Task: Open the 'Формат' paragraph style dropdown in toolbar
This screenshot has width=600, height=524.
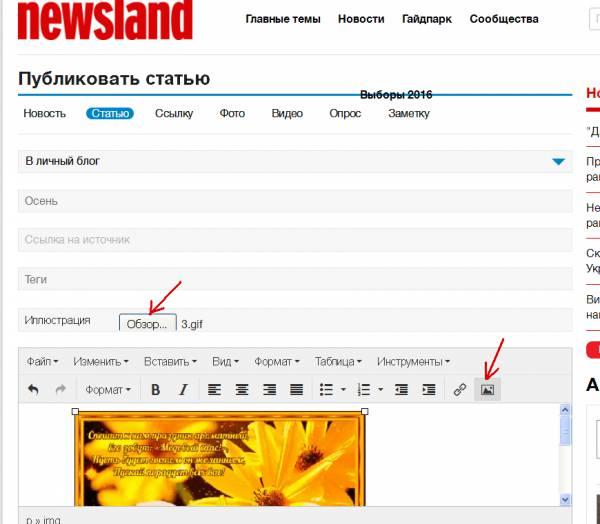Action: tap(107, 390)
